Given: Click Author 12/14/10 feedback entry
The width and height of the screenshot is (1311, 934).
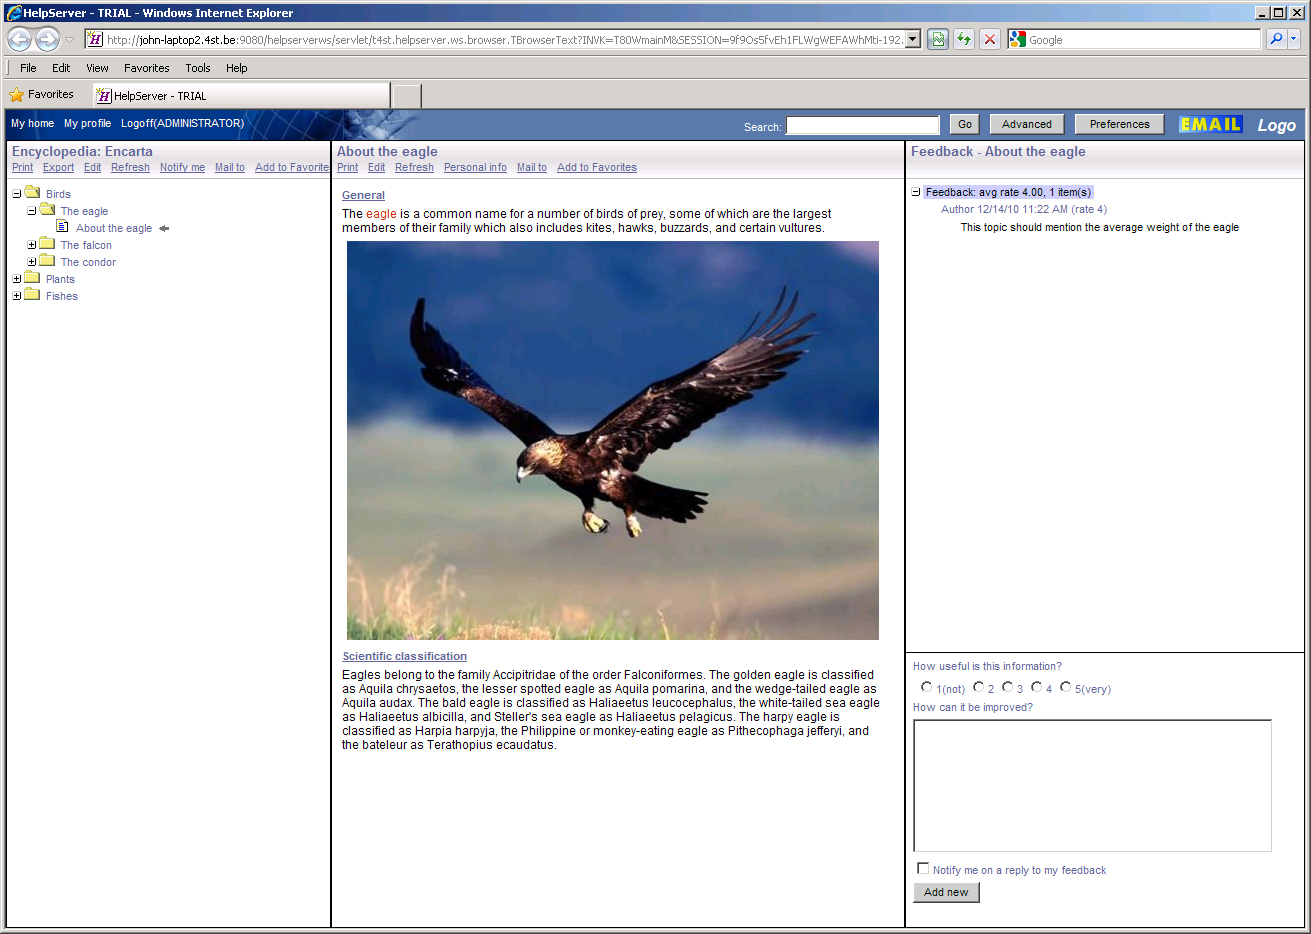Looking at the screenshot, I should (x=1023, y=209).
